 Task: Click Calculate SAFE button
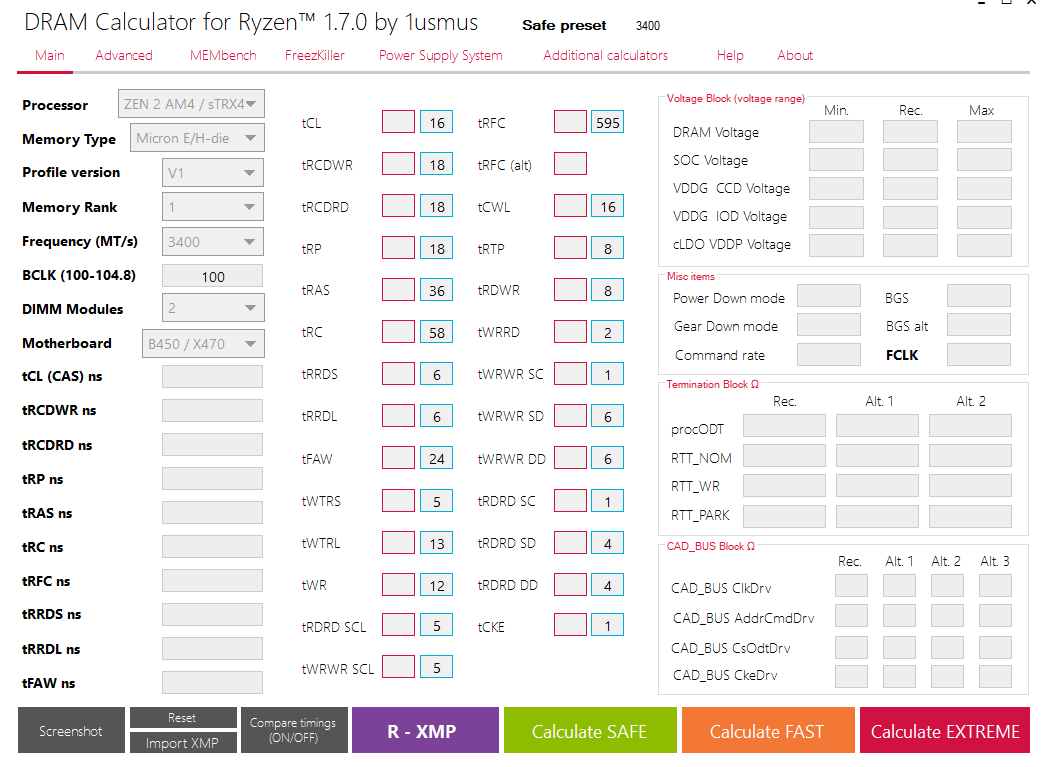pos(590,730)
